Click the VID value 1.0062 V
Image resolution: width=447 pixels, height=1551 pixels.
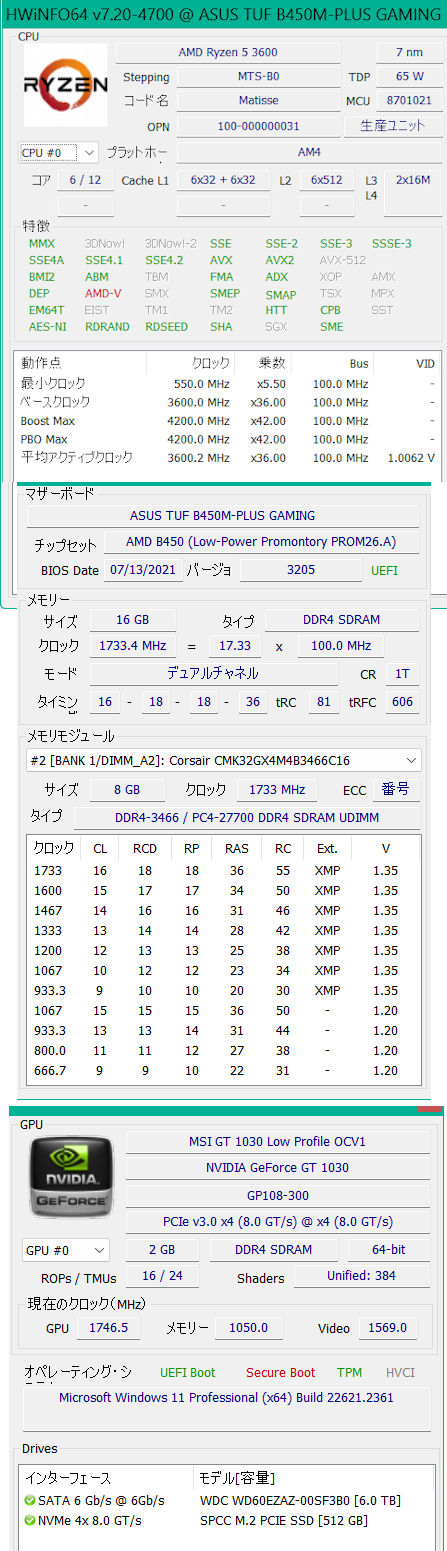(410, 457)
